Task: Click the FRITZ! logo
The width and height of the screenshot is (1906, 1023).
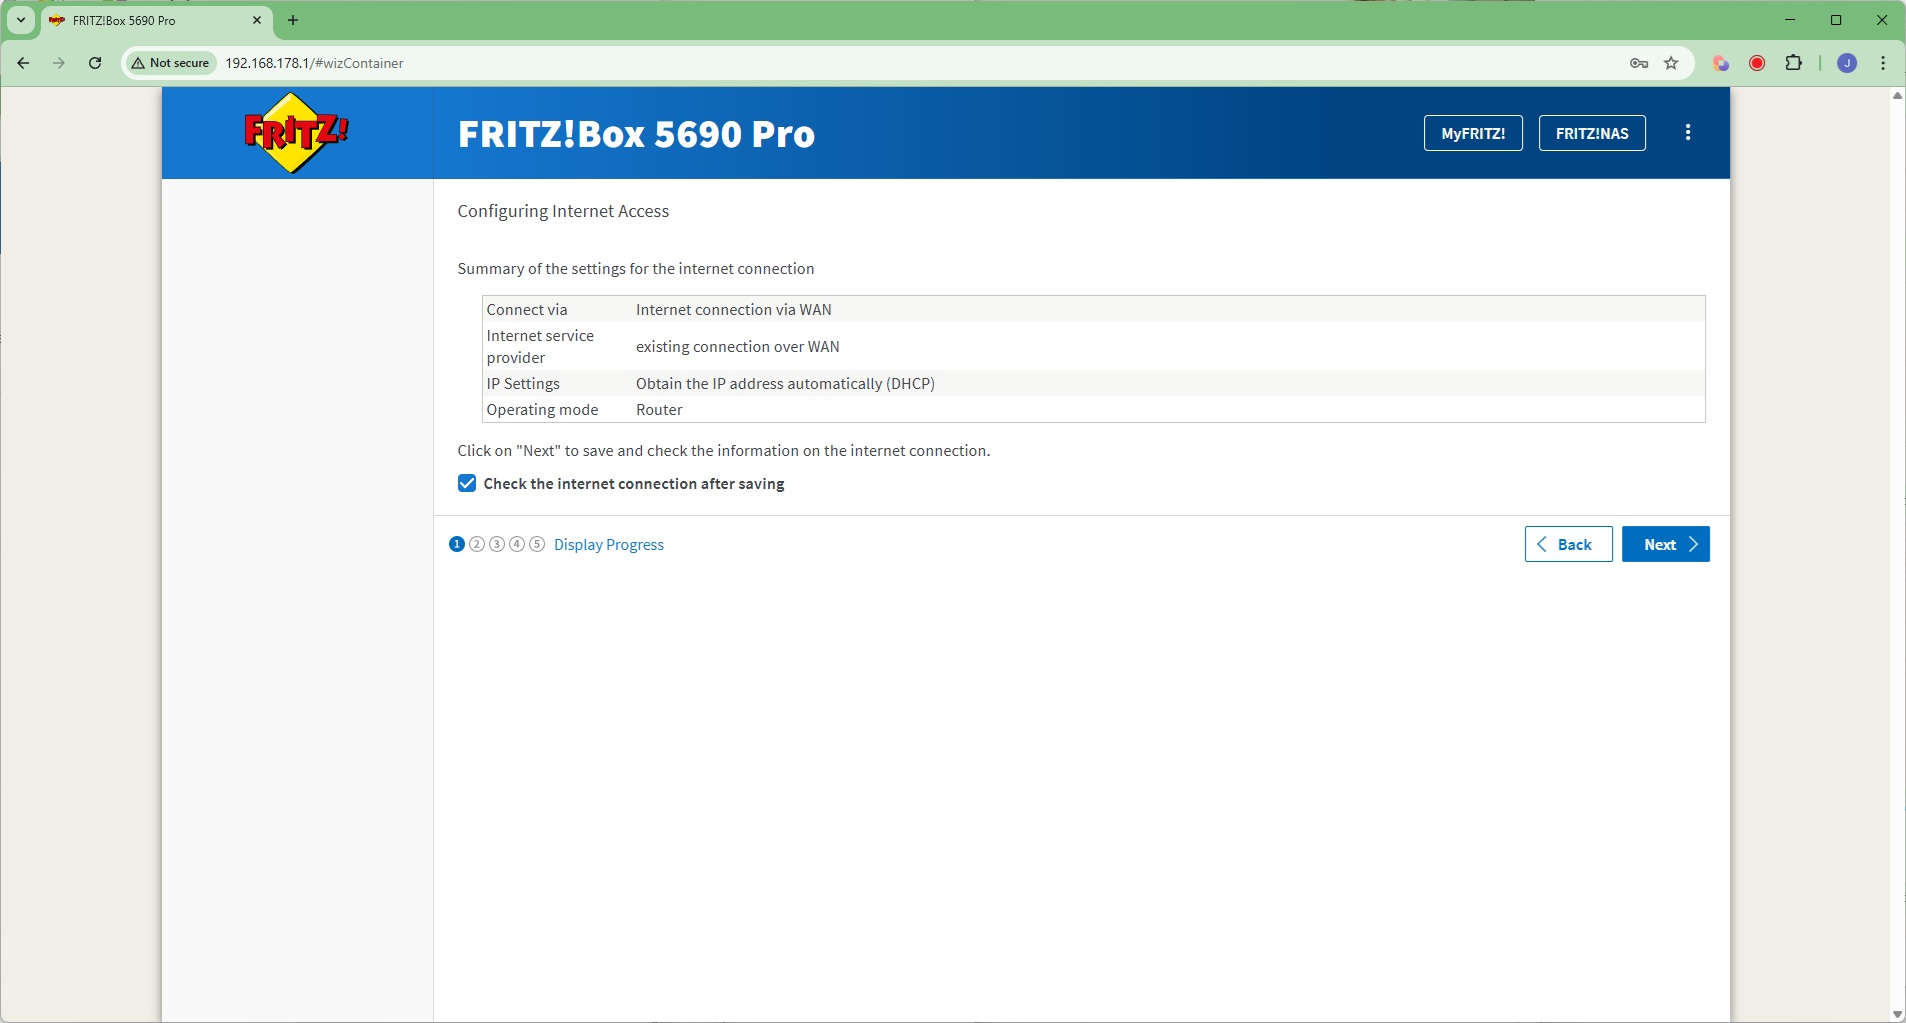Action: pos(297,133)
